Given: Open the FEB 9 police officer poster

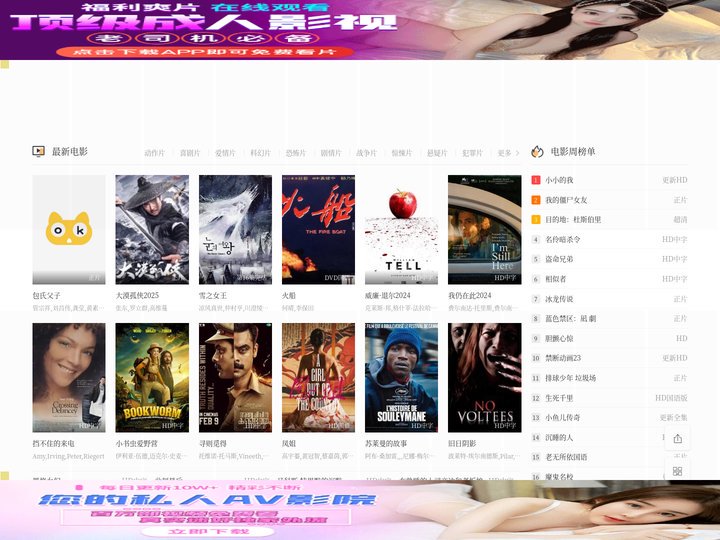Looking at the screenshot, I should (235, 377).
